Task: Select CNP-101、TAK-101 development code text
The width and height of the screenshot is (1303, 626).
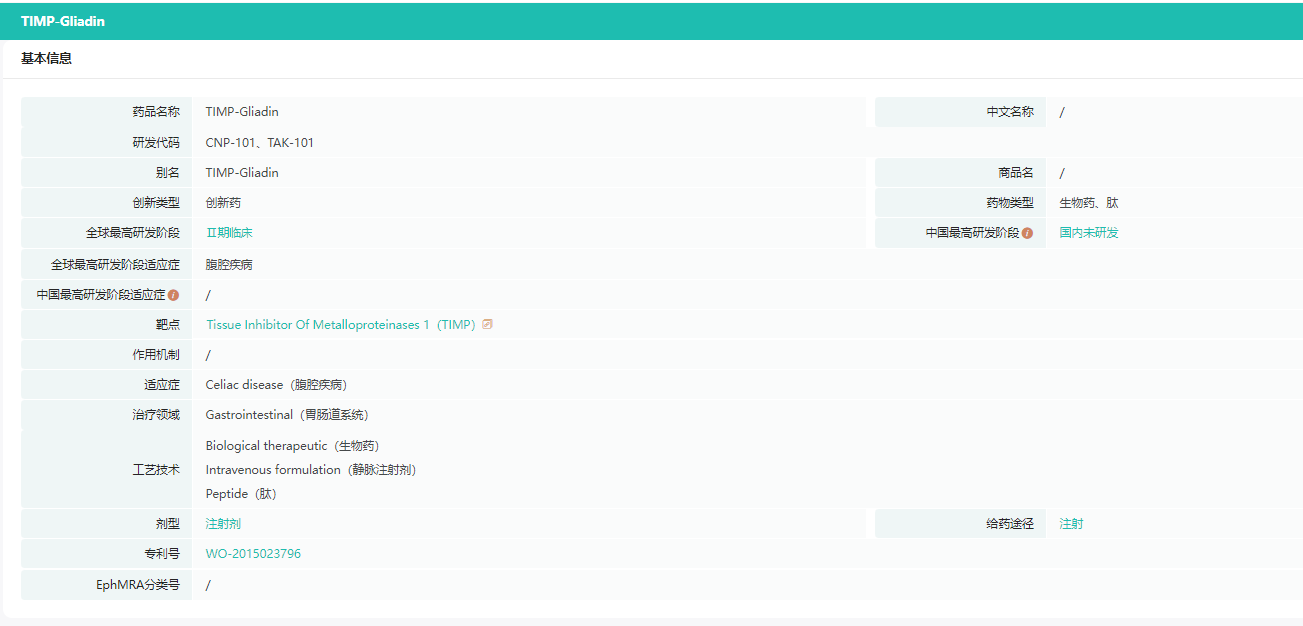Action: tap(260, 143)
